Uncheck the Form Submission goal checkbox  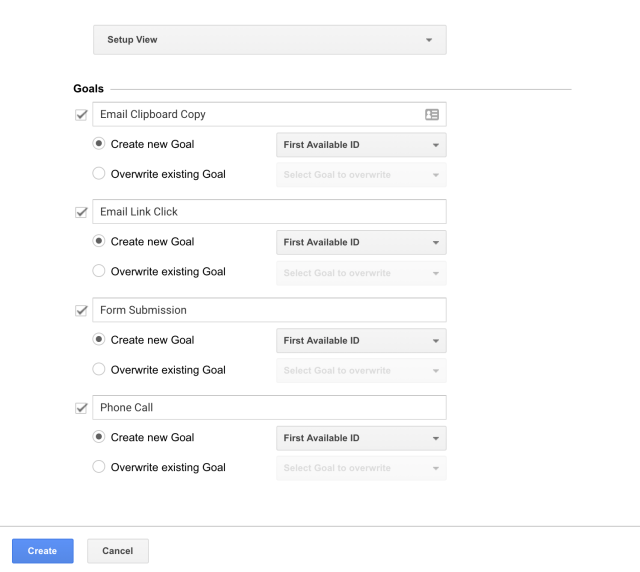81,310
